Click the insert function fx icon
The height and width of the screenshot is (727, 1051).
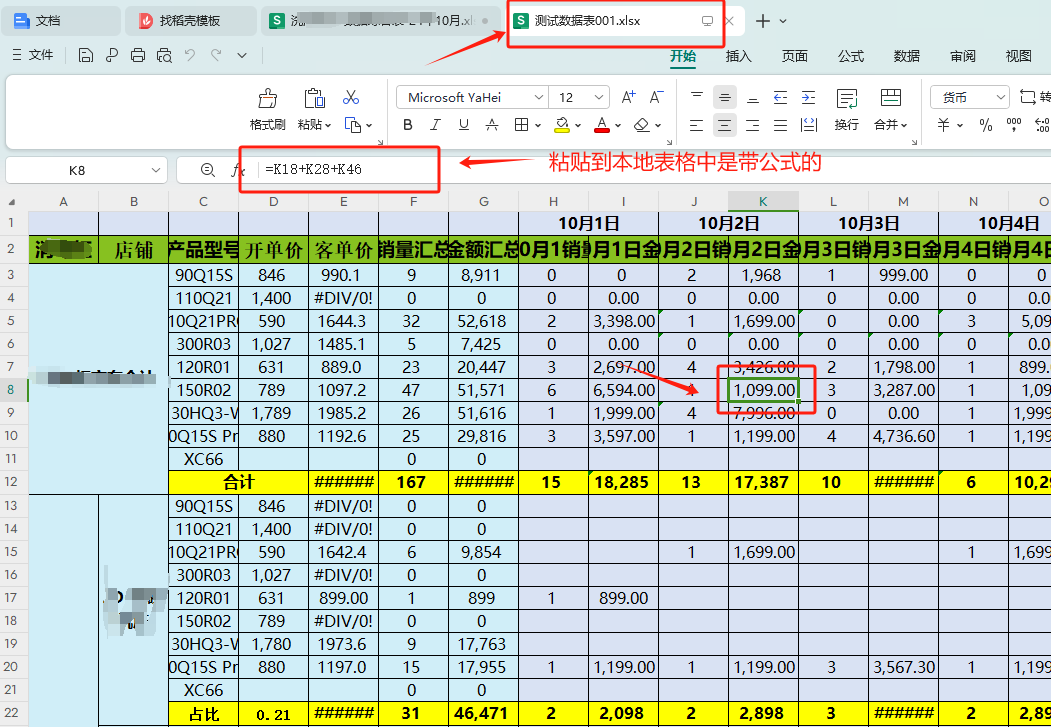238,171
